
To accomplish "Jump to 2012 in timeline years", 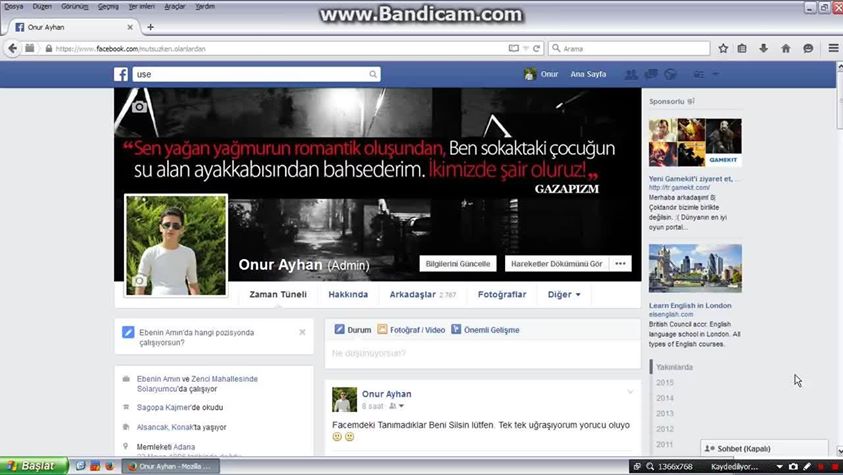I will [x=665, y=429].
